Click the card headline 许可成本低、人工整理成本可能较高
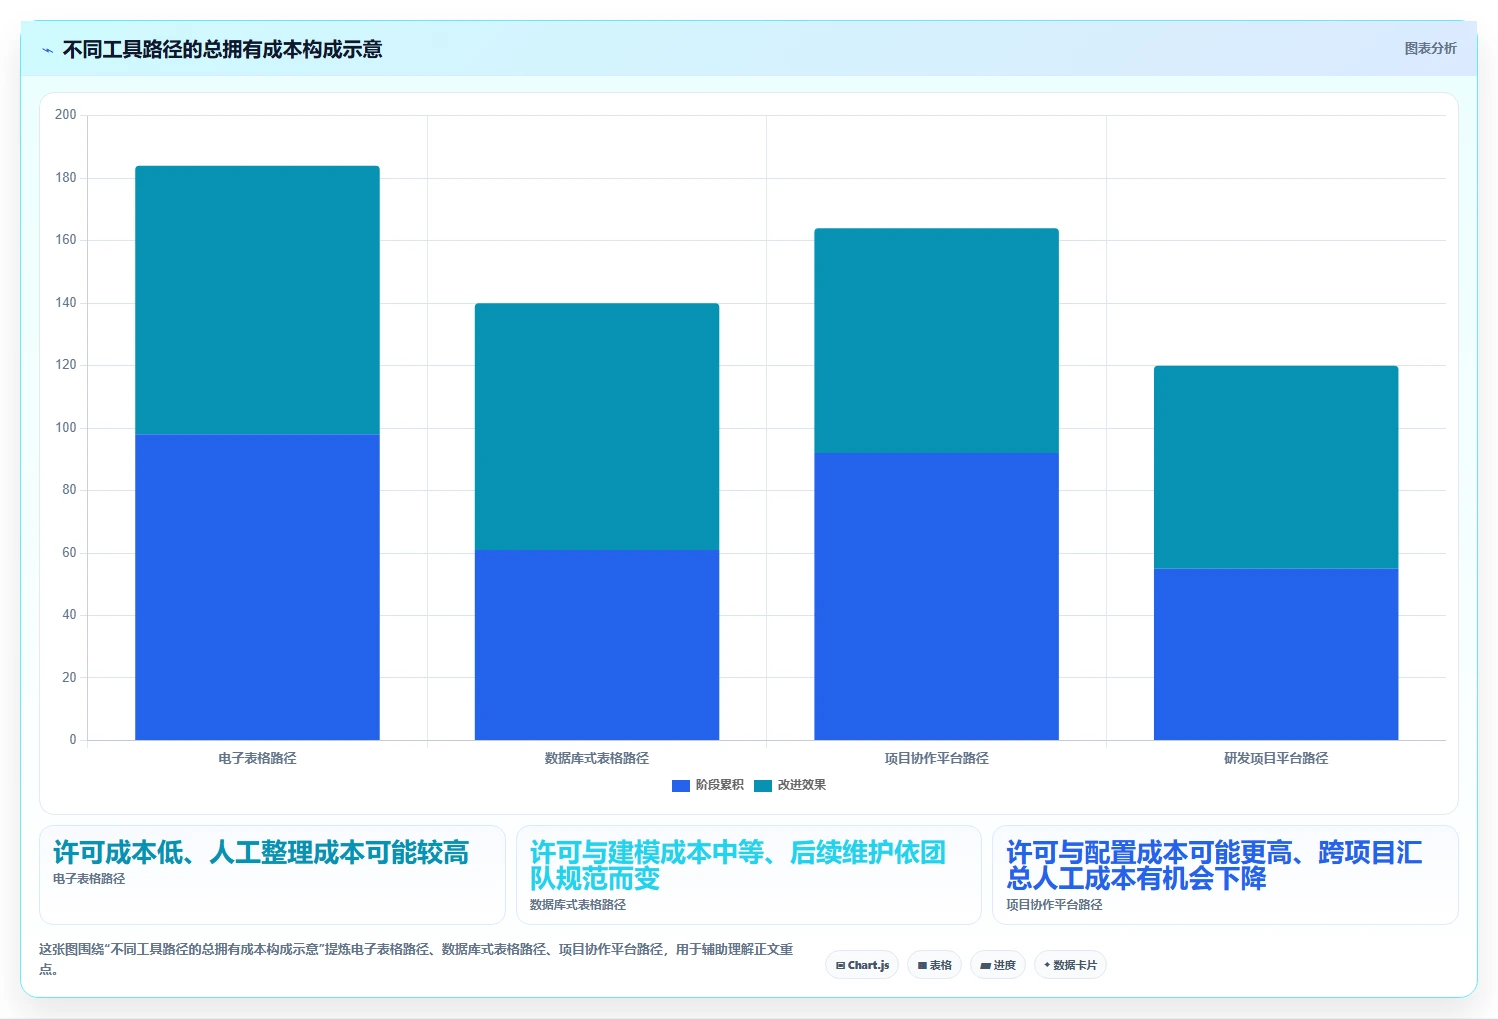The width and height of the screenshot is (1498, 1019). pos(261,852)
